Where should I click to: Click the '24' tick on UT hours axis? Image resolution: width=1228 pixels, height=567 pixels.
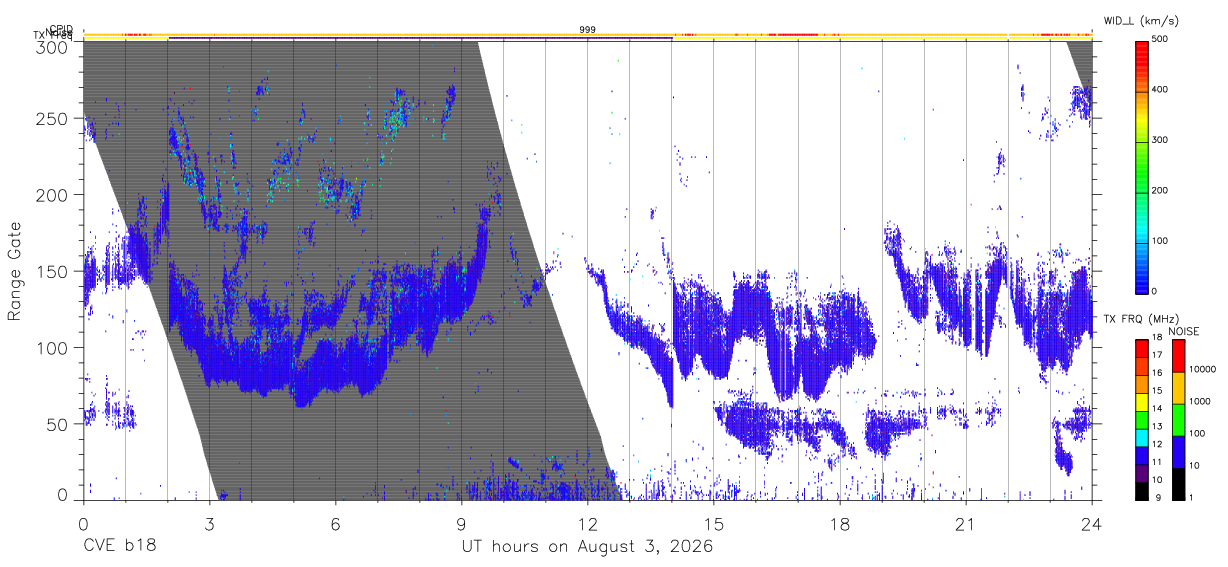[1091, 524]
